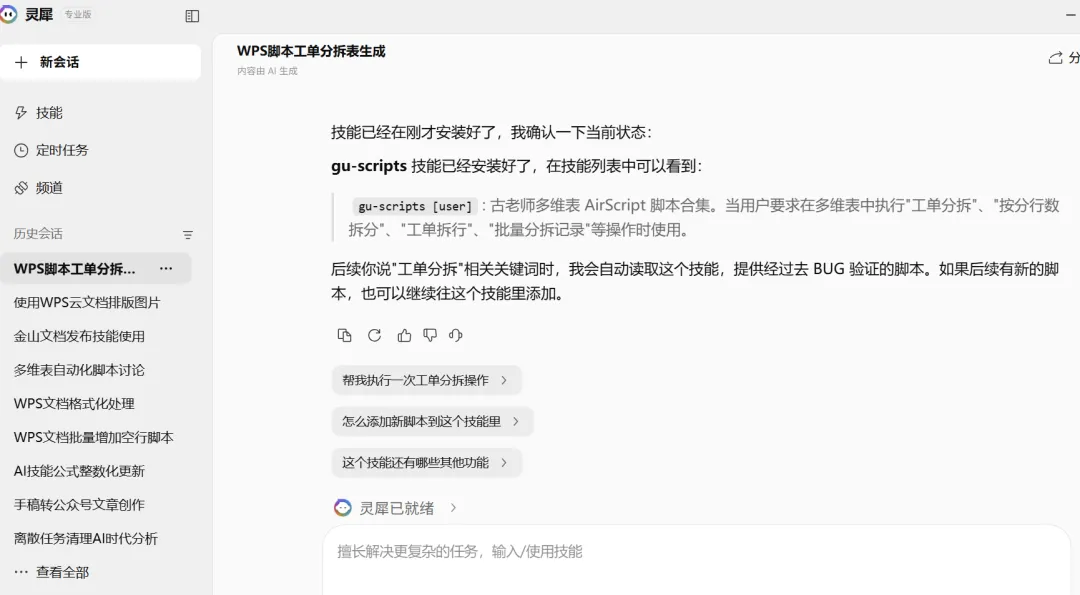The width and height of the screenshot is (1080, 595).
Task: Choose suggestion 这个技能还有哪些其他功能
Action: click(x=426, y=463)
